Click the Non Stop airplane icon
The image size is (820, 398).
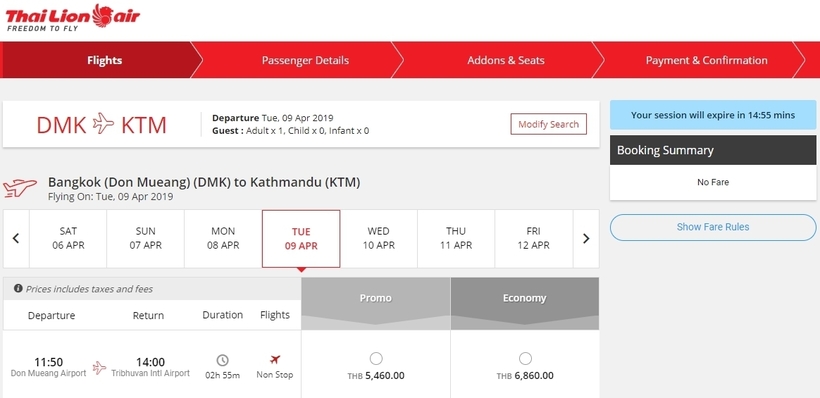[x=275, y=360]
